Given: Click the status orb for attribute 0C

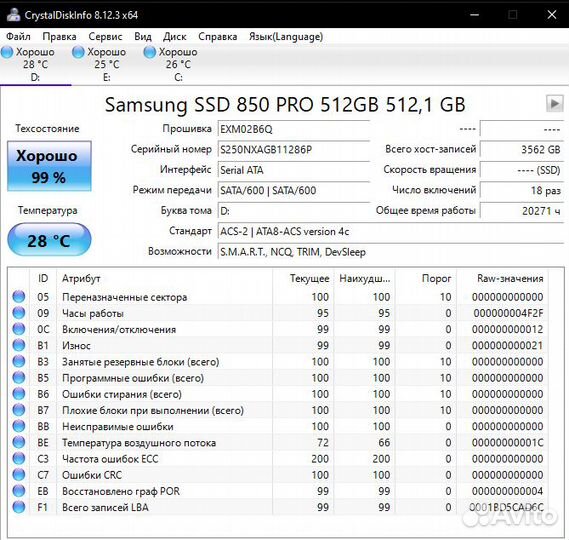Looking at the screenshot, I should coord(19,329).
